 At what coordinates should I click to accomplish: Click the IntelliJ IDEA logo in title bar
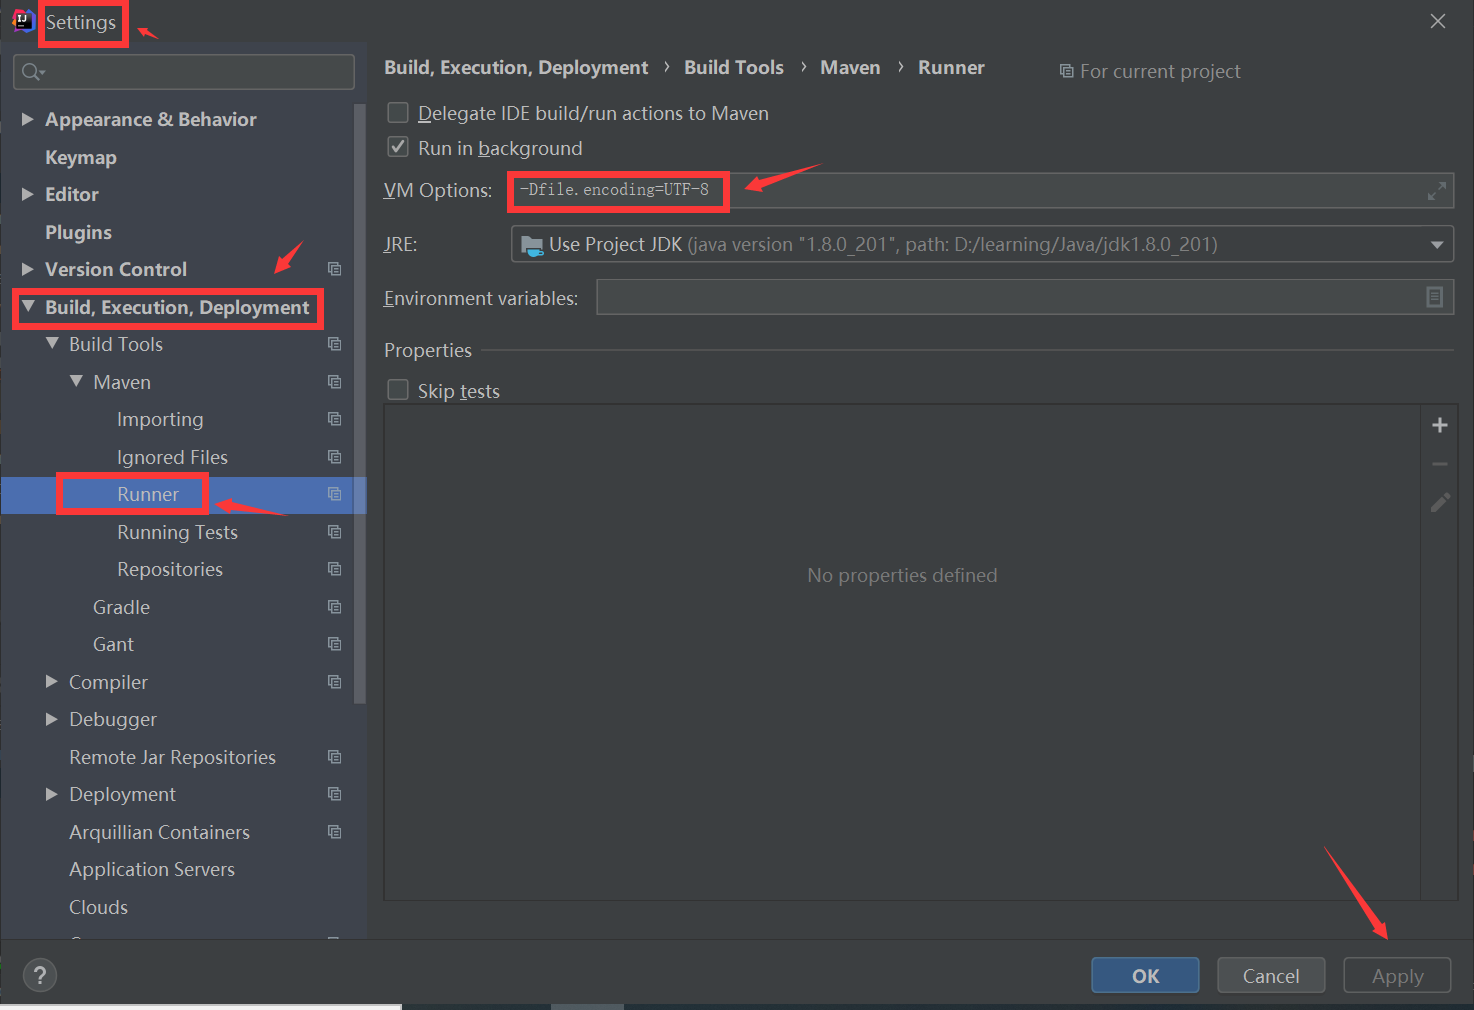point(22,21)
